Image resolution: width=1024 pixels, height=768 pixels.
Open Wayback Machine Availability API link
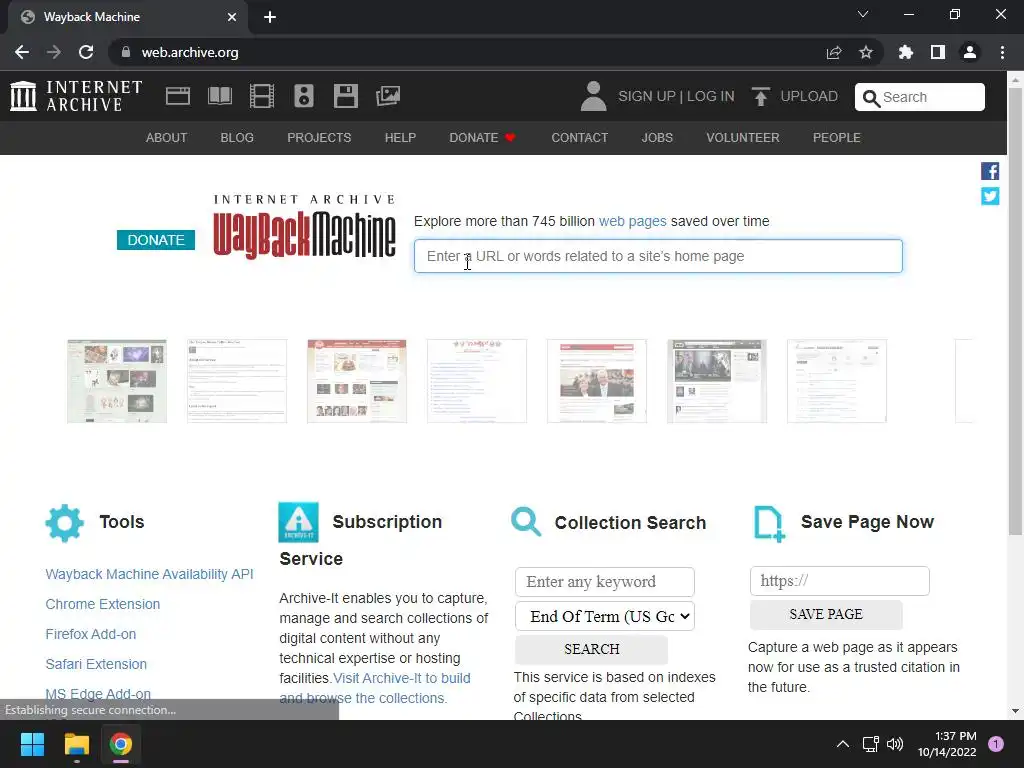(150, 574)
